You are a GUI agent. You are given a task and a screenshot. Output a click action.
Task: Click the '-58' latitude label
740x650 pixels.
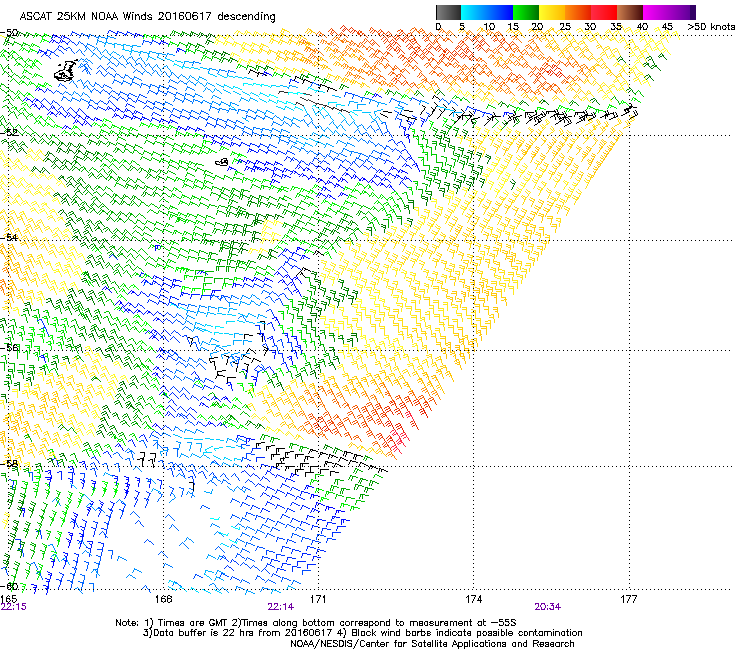9,464
